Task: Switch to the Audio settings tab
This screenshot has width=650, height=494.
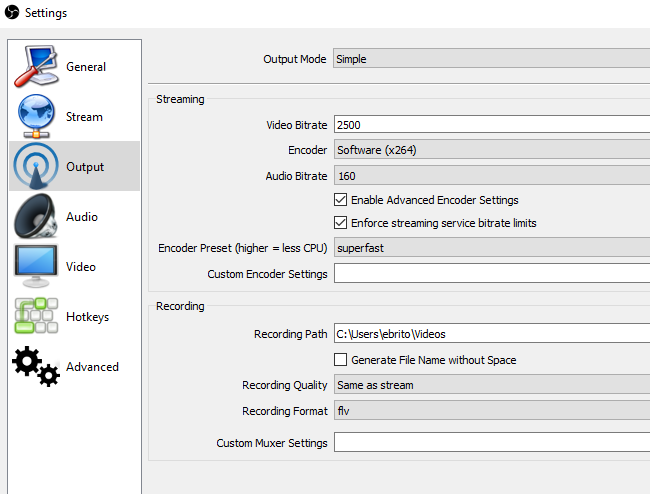Action: [81, 217]
